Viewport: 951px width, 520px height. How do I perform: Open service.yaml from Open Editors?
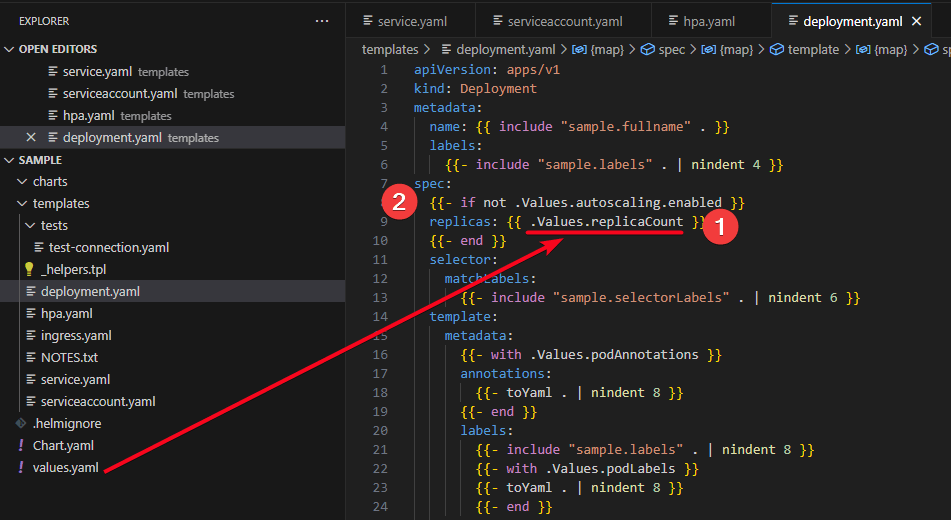point(97,72)
